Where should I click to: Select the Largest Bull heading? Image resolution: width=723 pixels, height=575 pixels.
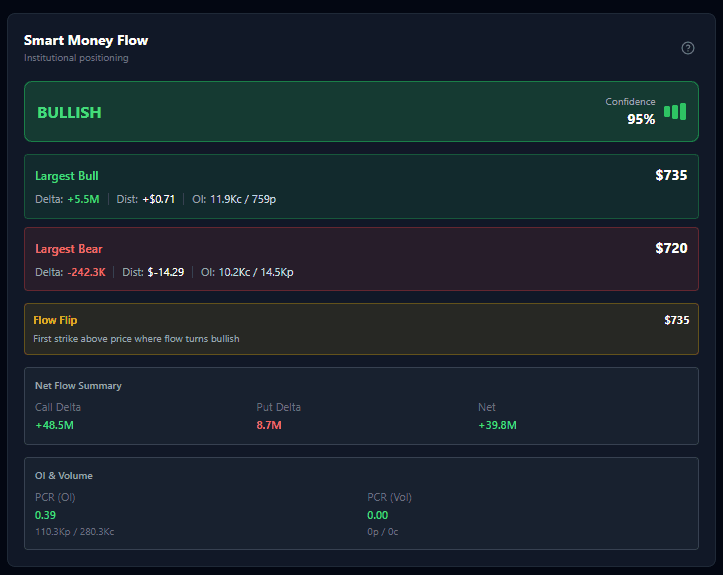click(x=67, y=176)
